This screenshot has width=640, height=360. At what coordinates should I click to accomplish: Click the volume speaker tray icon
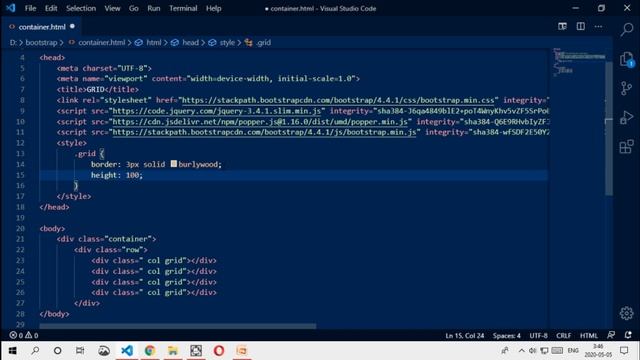click(532, 351)
